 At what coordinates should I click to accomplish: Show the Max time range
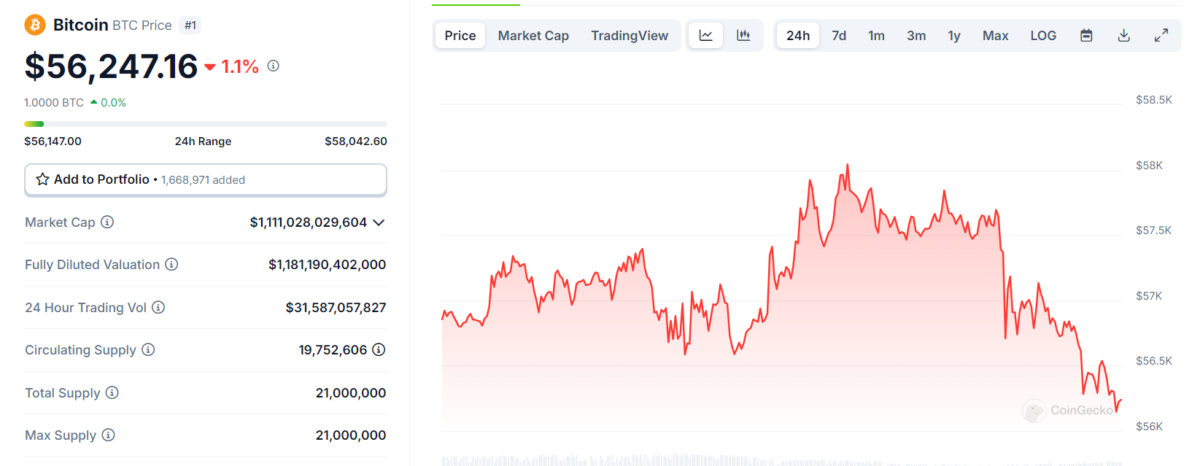tap(995, 36)
